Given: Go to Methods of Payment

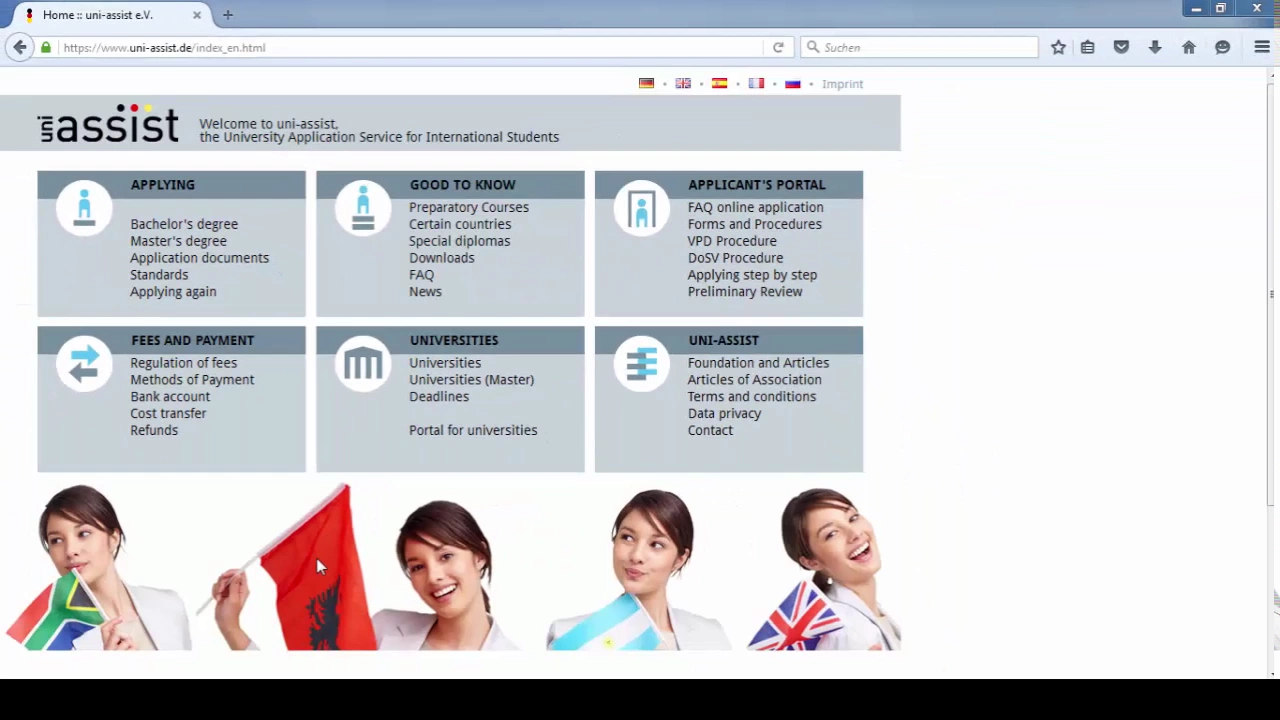Looking at the screenshot, I should pyautogui.click(x=192, y=380).
